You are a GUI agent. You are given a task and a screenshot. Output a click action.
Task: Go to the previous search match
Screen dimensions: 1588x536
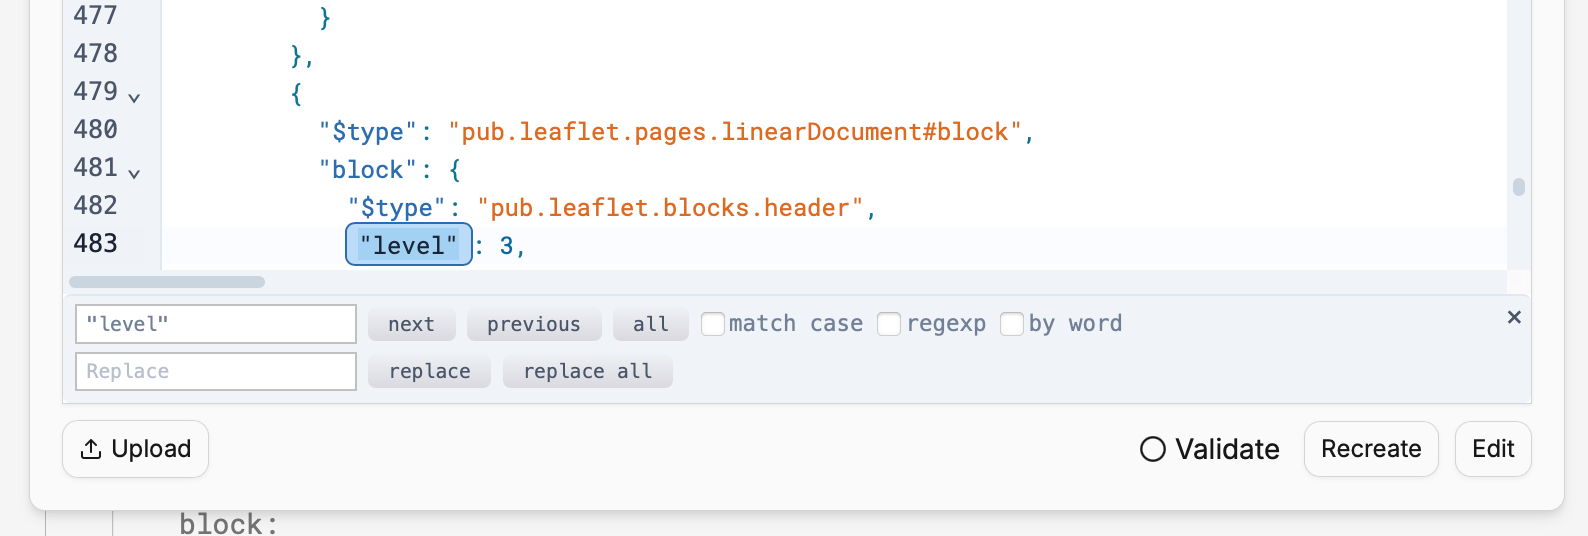(x=533, y=324)
